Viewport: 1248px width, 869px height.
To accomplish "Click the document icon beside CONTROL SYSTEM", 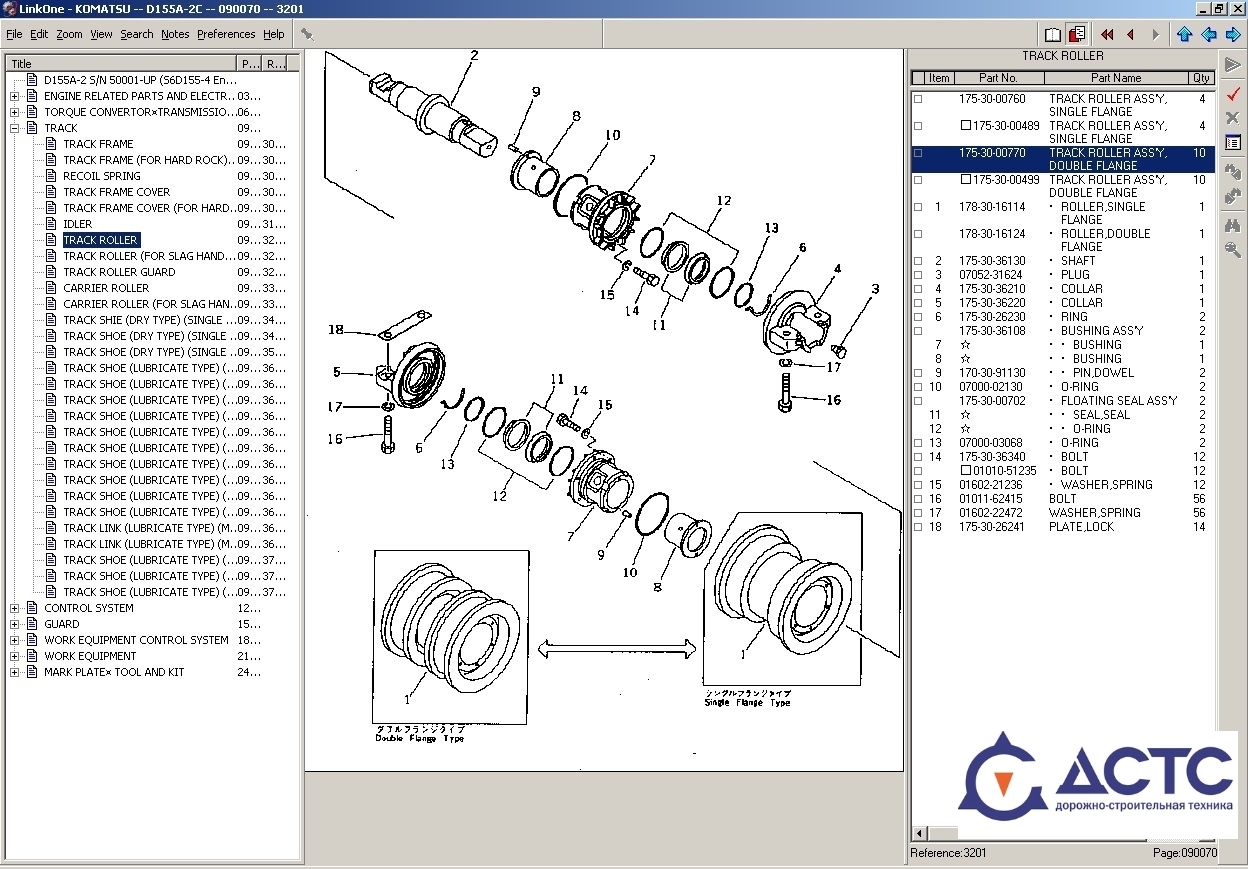I will click(x=32, y=608).
